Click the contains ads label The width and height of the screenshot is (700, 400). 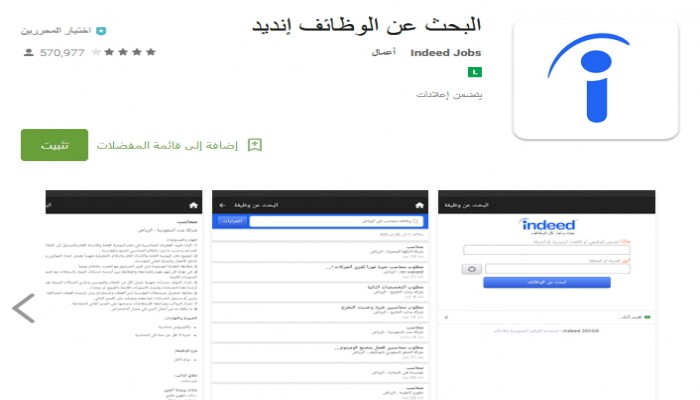pos(449,95)
